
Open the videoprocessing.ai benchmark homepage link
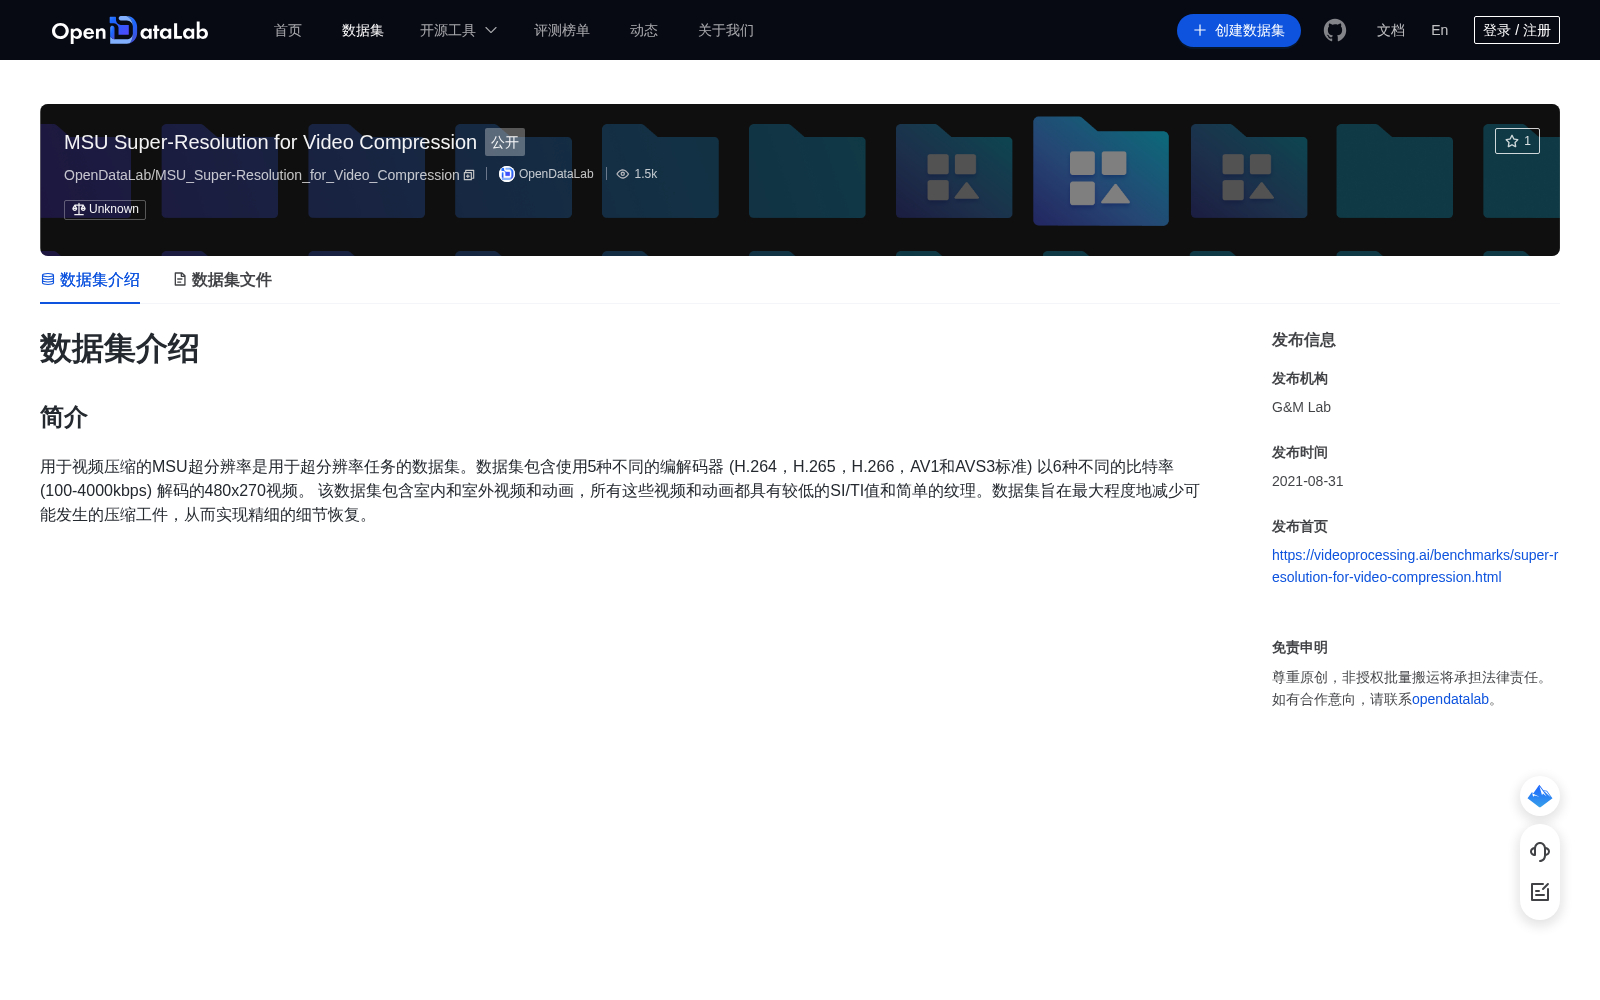1415,566
